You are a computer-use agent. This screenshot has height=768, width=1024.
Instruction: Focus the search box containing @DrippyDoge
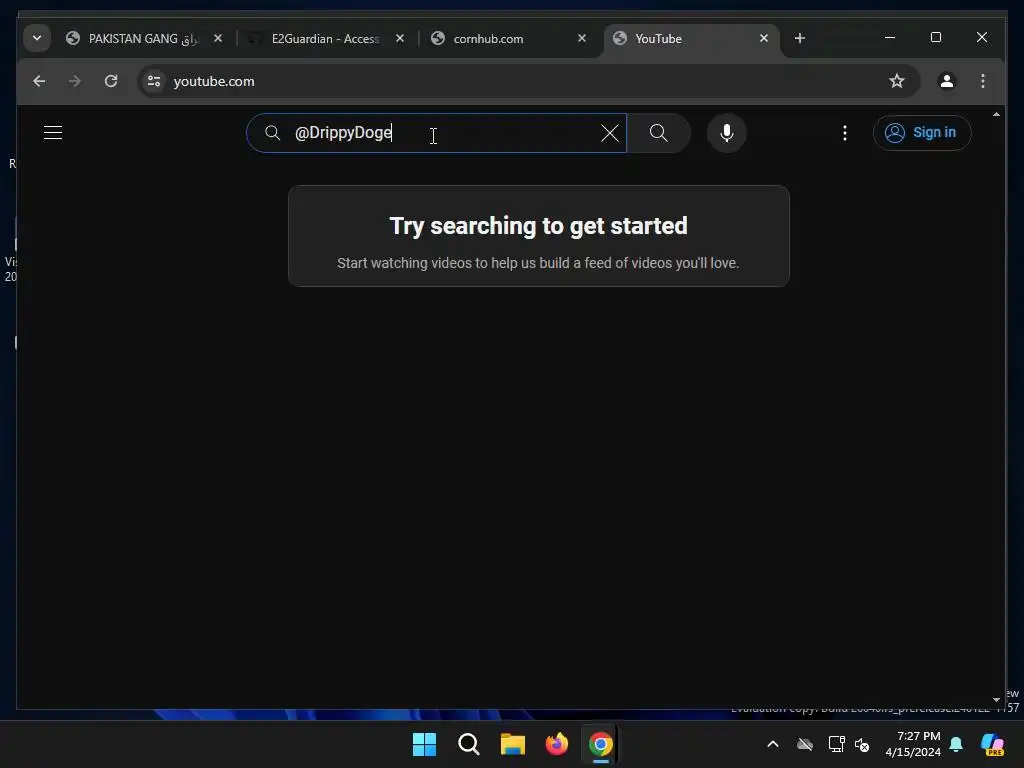click(436, 133)
